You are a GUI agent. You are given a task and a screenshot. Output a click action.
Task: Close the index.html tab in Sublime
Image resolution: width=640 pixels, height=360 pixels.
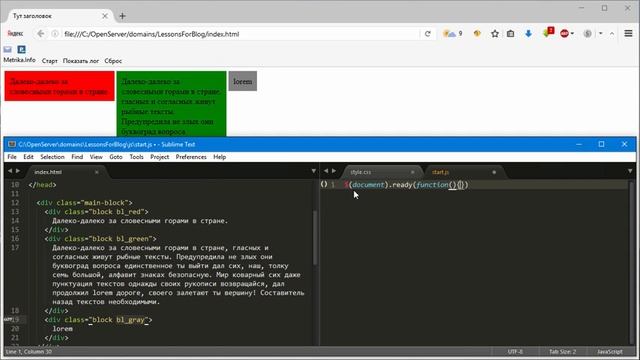97,172
